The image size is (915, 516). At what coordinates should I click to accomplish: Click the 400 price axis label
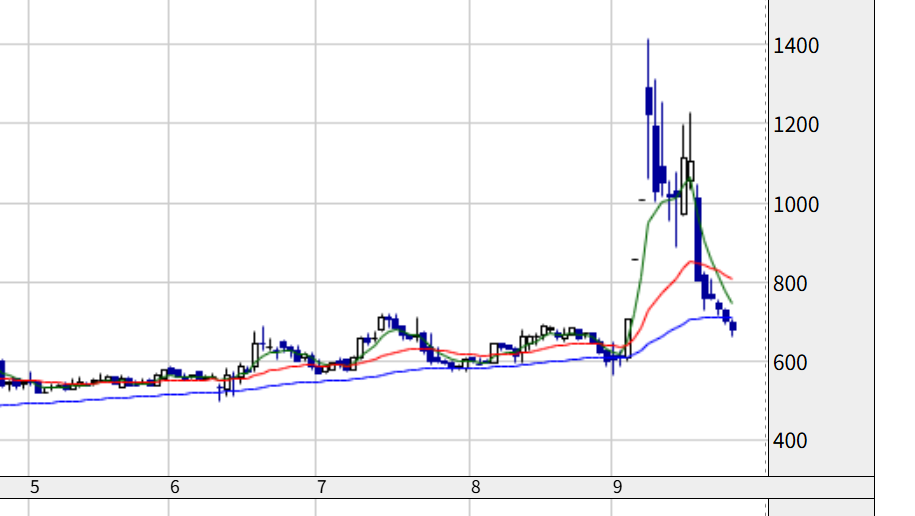pyautogui.click(x=790, y=441)
